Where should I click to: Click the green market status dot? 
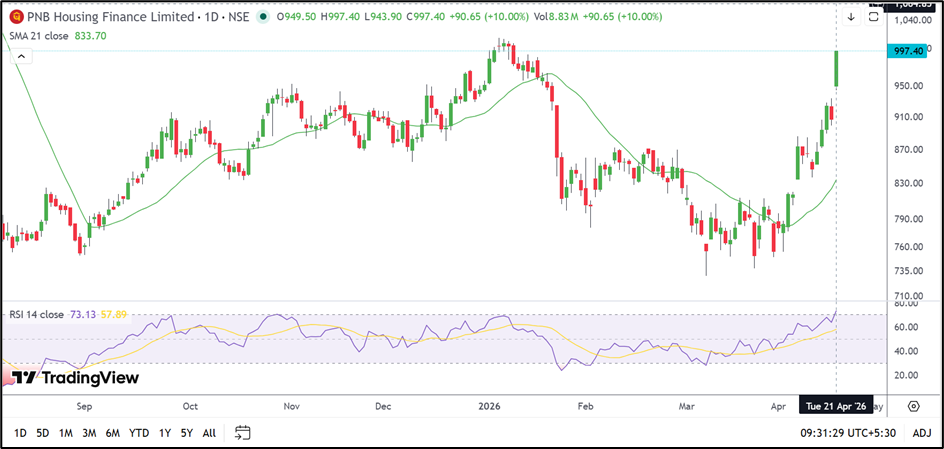pos(263,17)
